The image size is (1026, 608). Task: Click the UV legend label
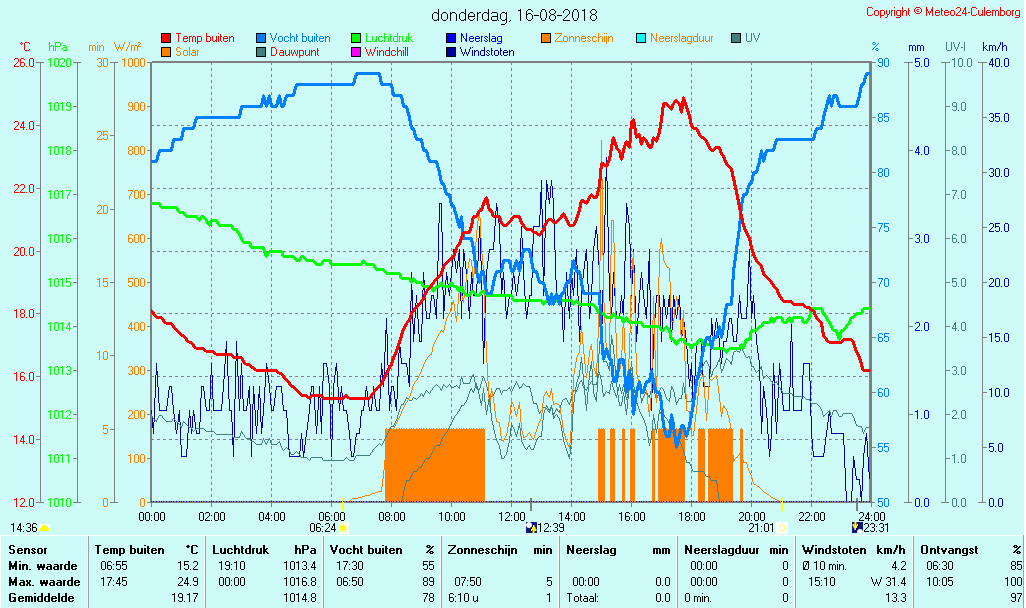coord(752,38)
